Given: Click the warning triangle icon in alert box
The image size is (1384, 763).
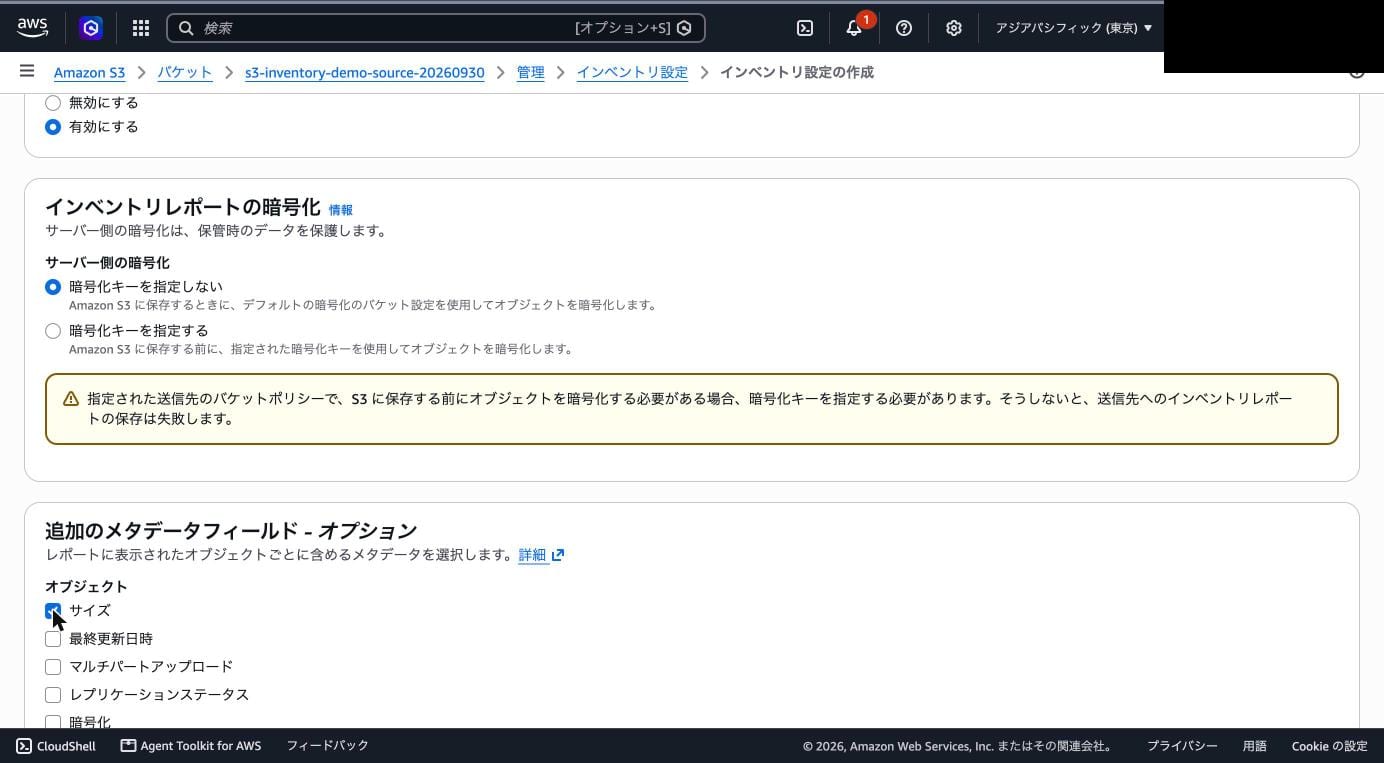Looking at the screenshot, I should pos(71,399).
